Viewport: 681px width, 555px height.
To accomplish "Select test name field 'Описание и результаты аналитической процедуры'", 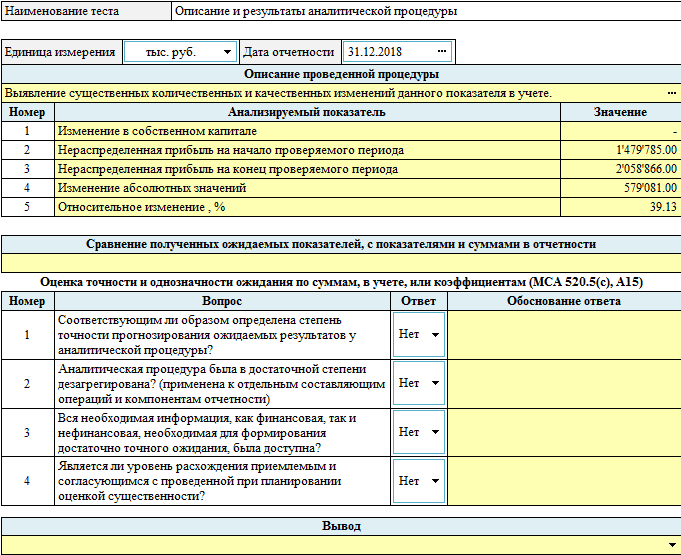I will pyautogui.click(x=426, y=11).
